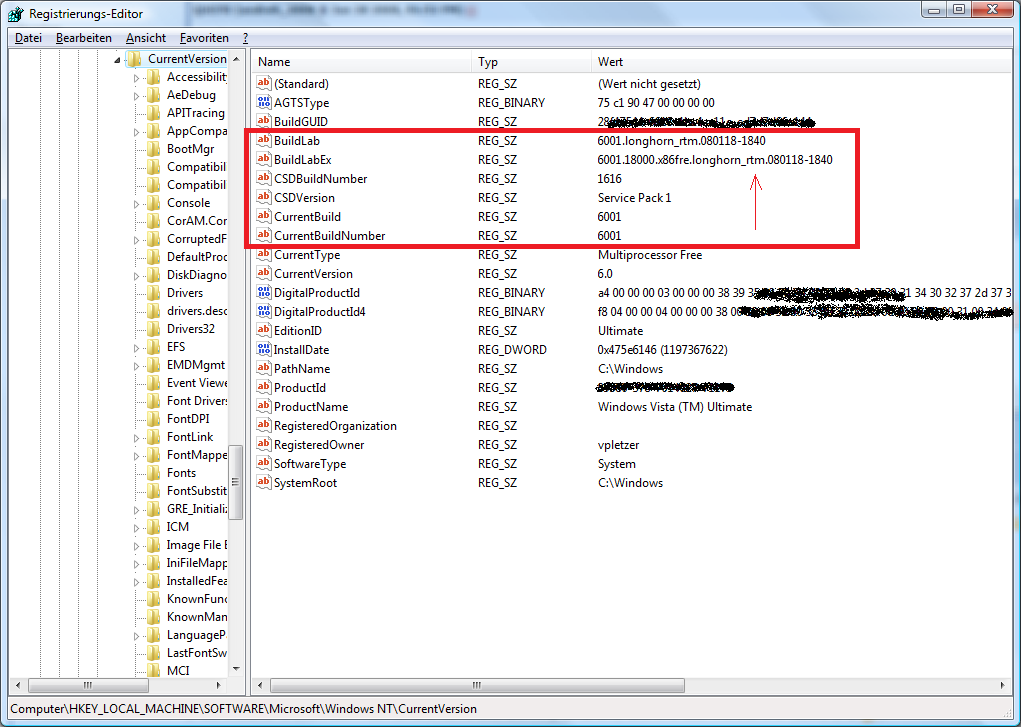Click the folder icon of the Drivers32 key
1021x727 pixels.
point(154,329)
